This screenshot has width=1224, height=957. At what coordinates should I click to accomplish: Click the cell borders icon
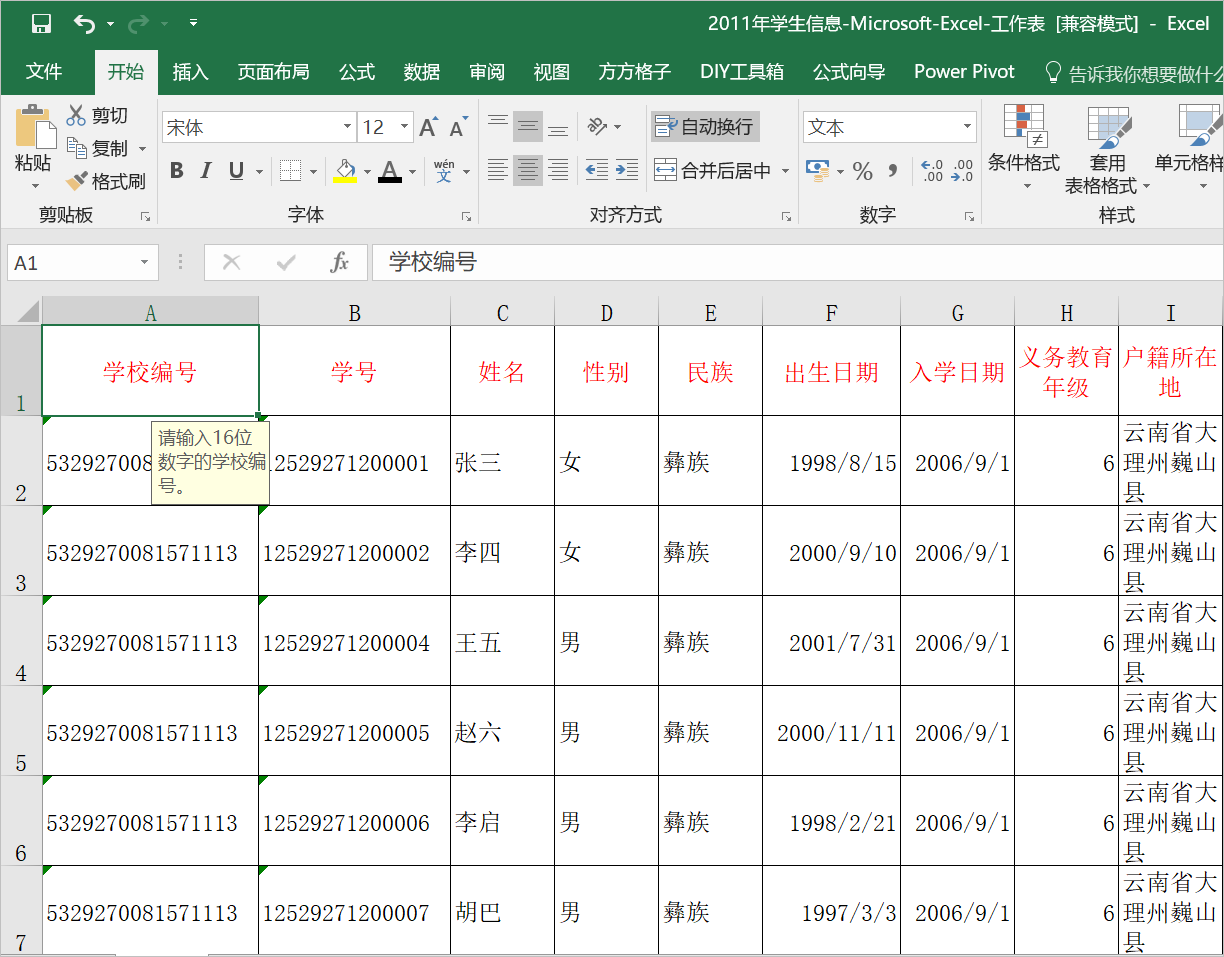290,171
